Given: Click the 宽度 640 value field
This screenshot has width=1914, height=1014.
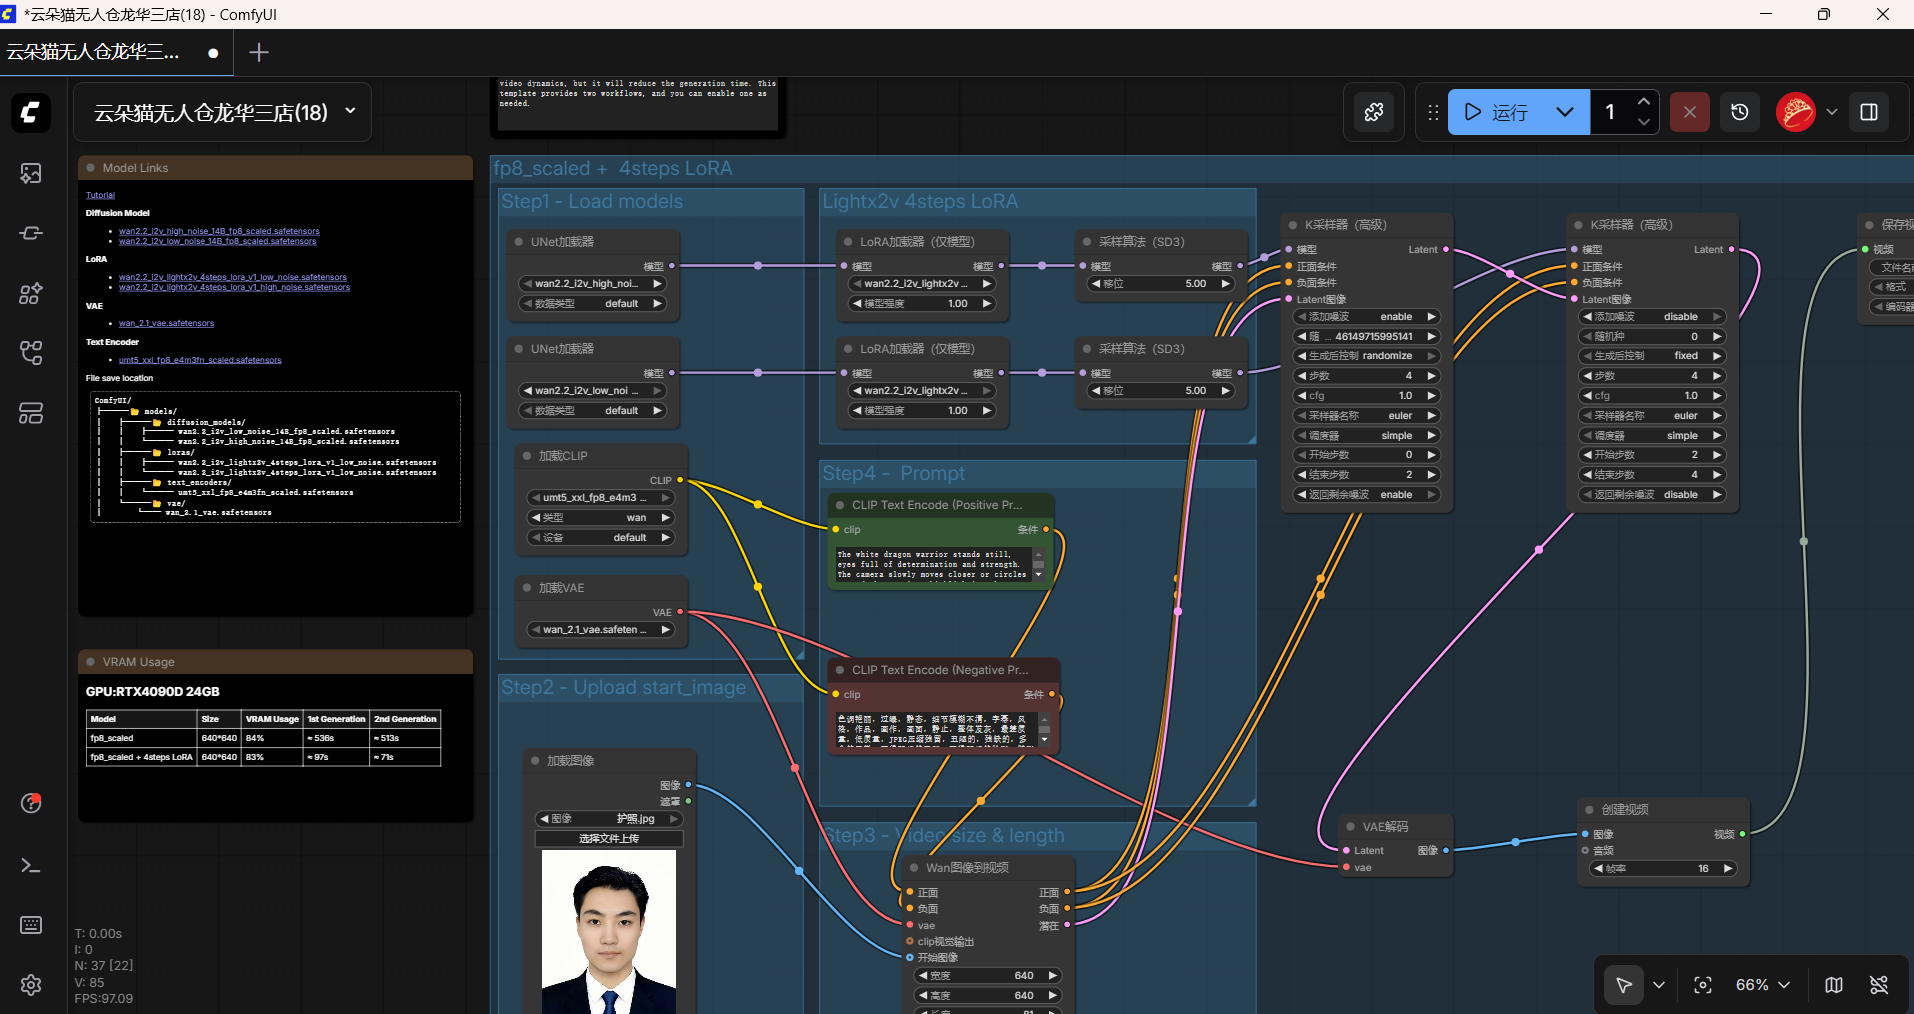Looking at the screenshot, I should pyautogui.click(x=987, y=975).
